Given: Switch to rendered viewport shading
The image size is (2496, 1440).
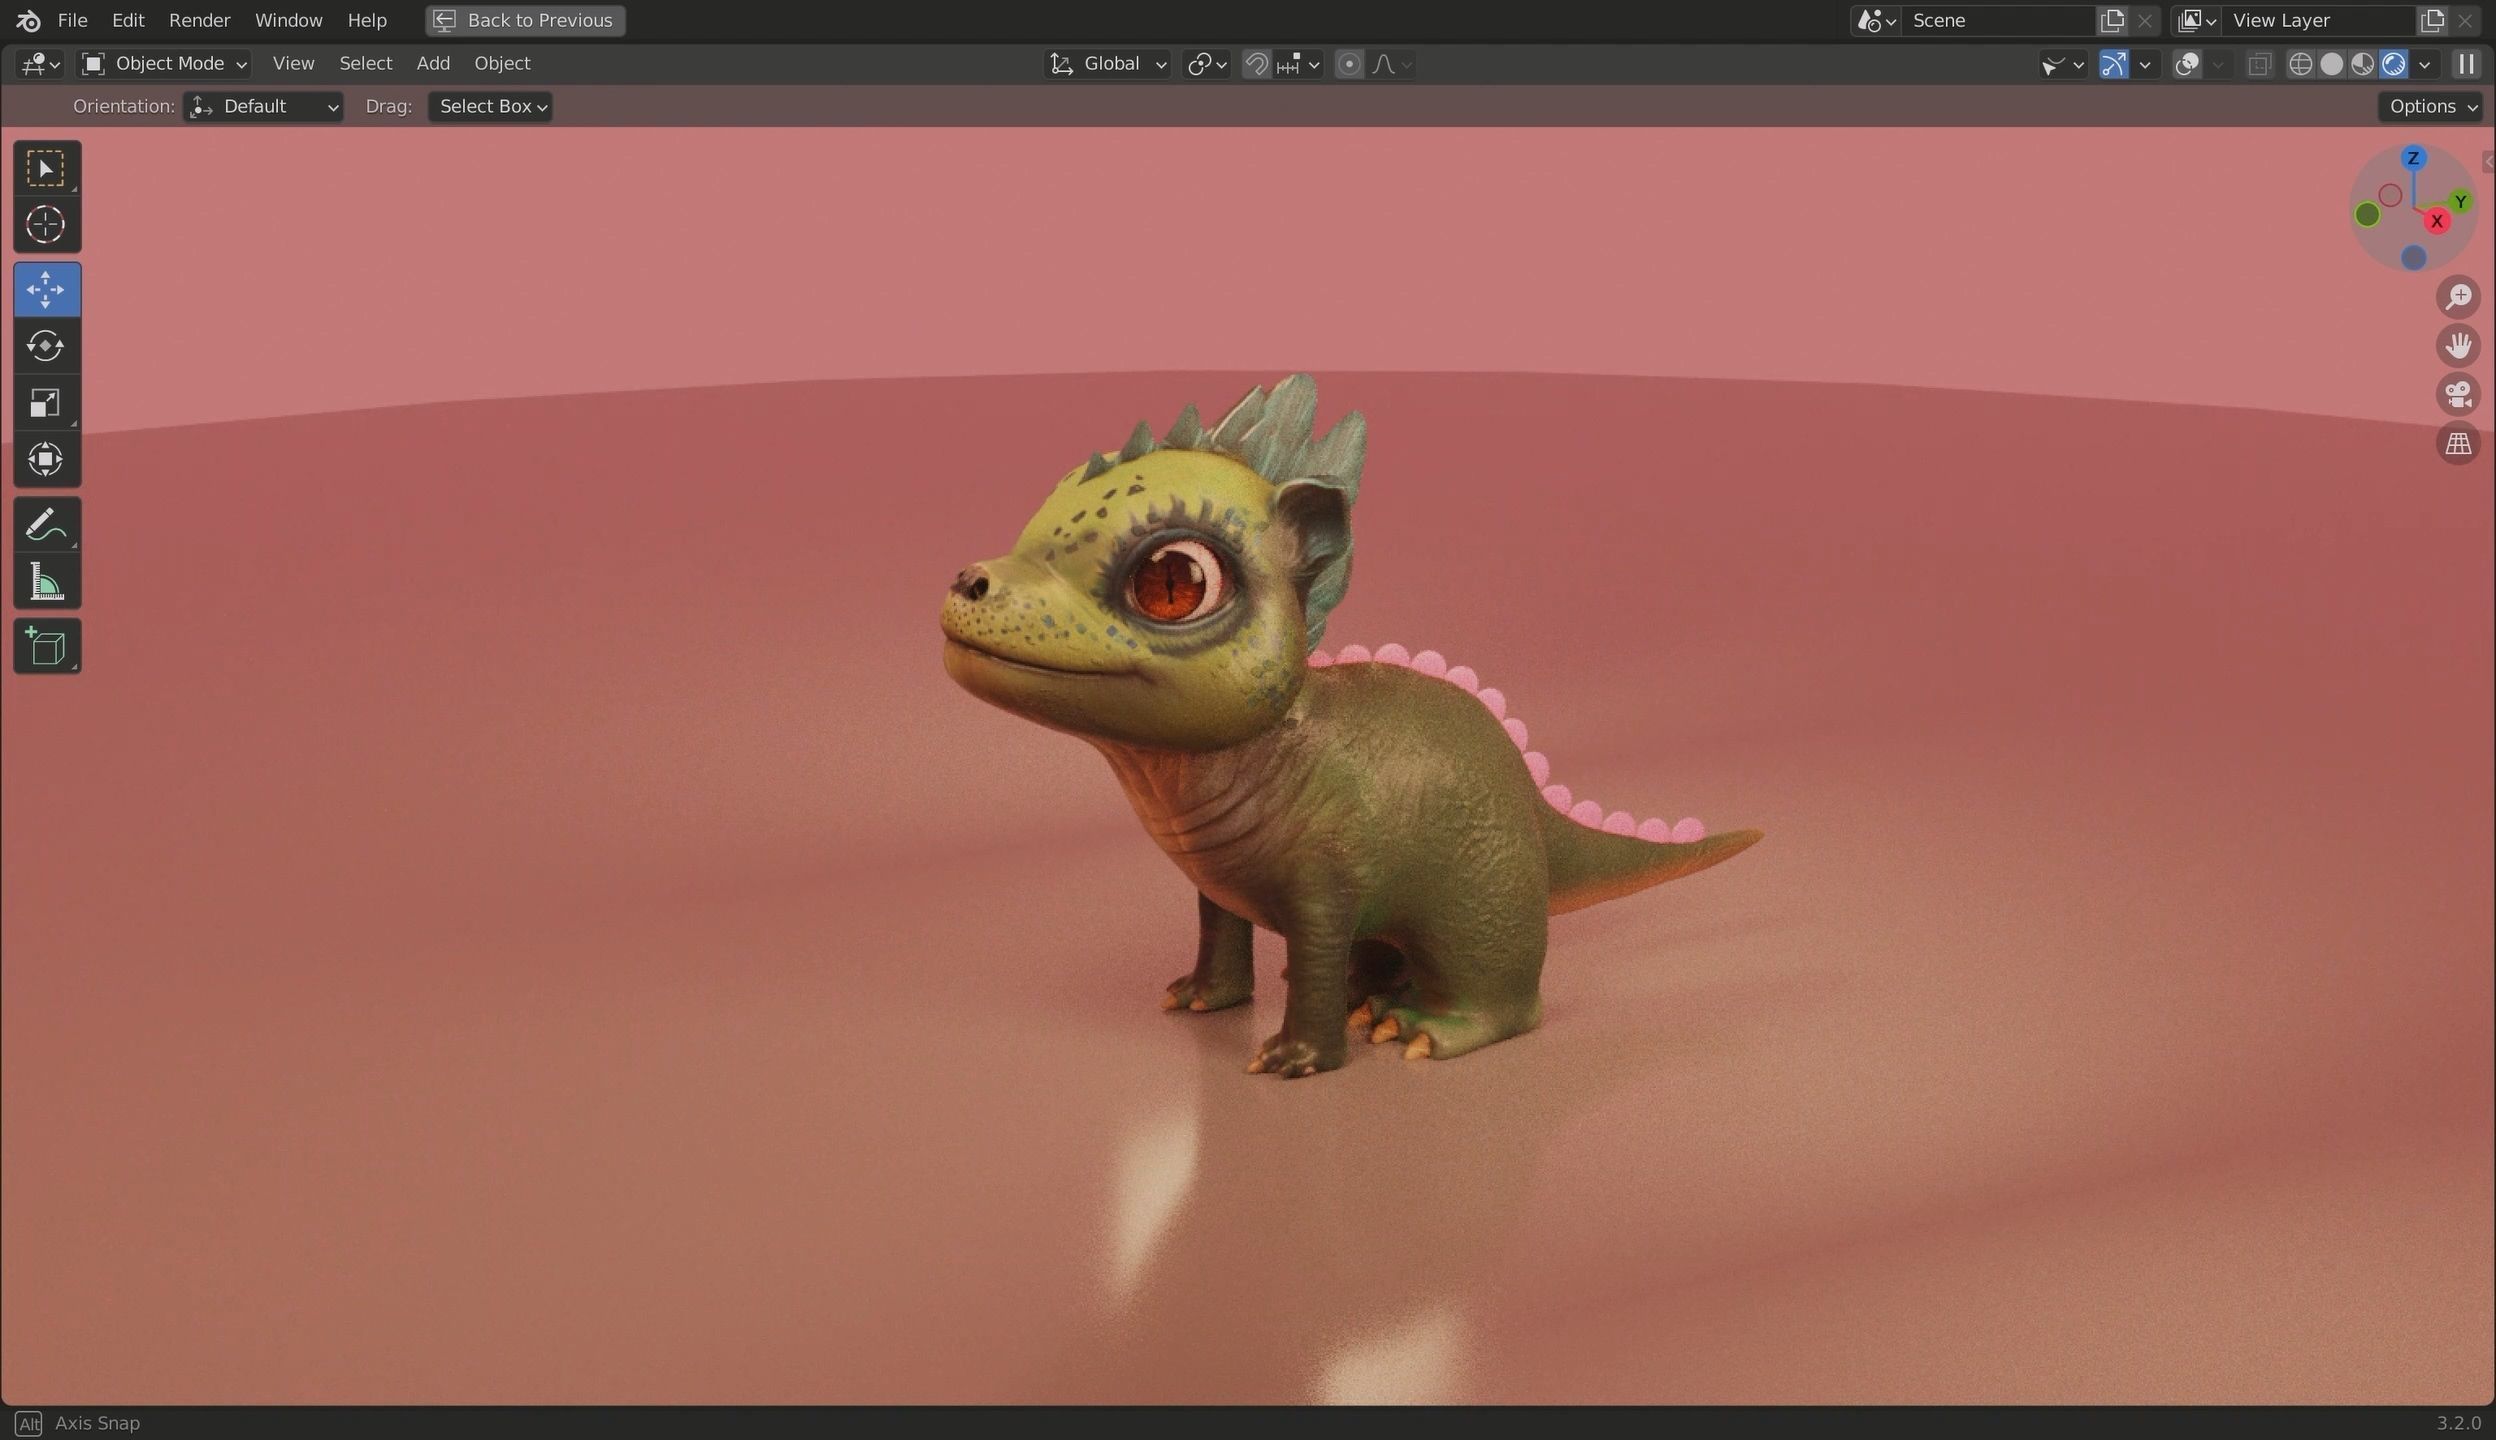Looking at the screenshot, I should [x=2393, y=64].
